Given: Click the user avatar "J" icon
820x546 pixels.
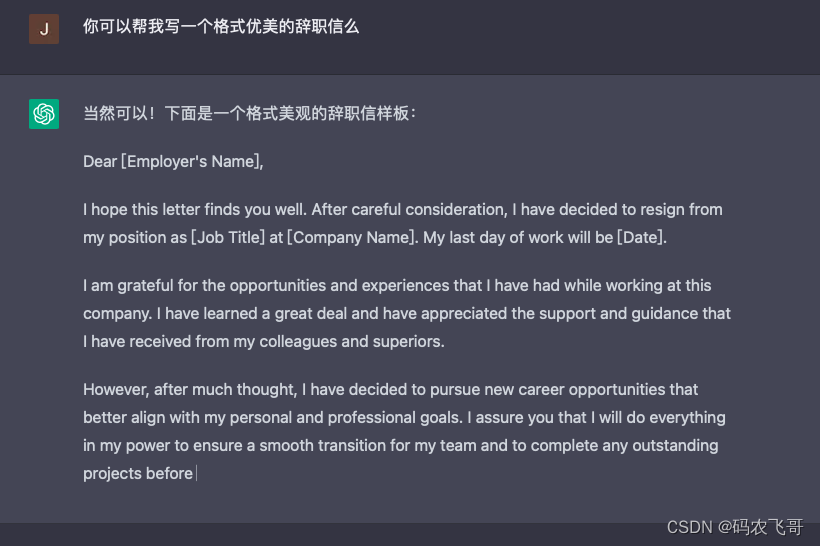Looking at the screenshot, I should point(44,29).
